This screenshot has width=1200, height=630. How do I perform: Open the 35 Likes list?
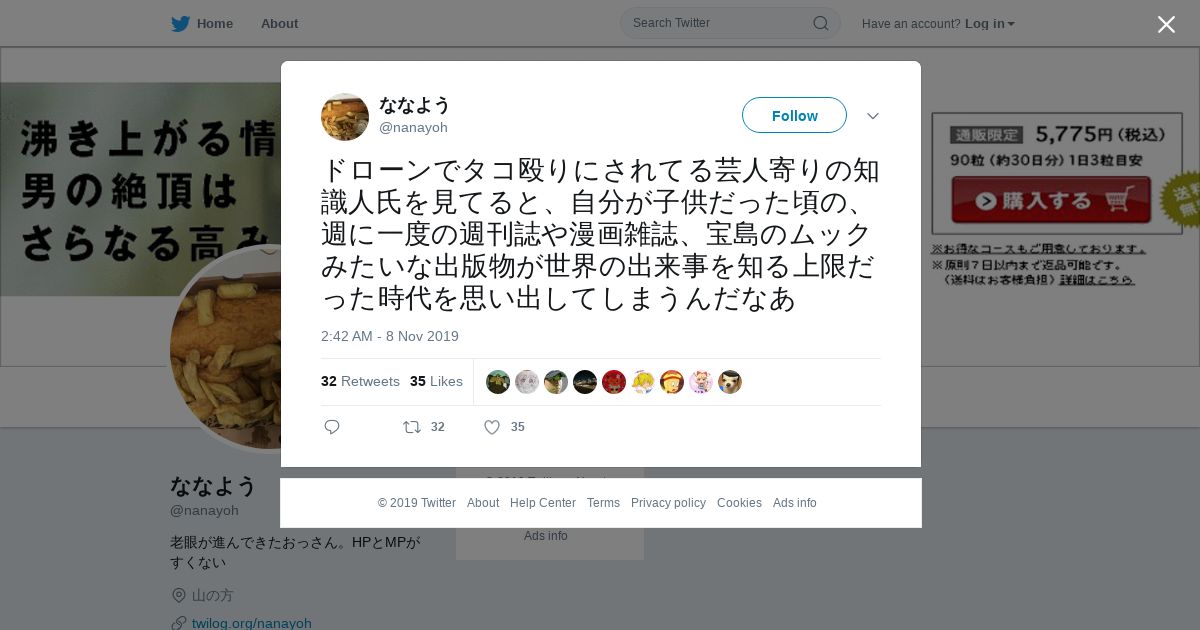click(x=436, y=381)
